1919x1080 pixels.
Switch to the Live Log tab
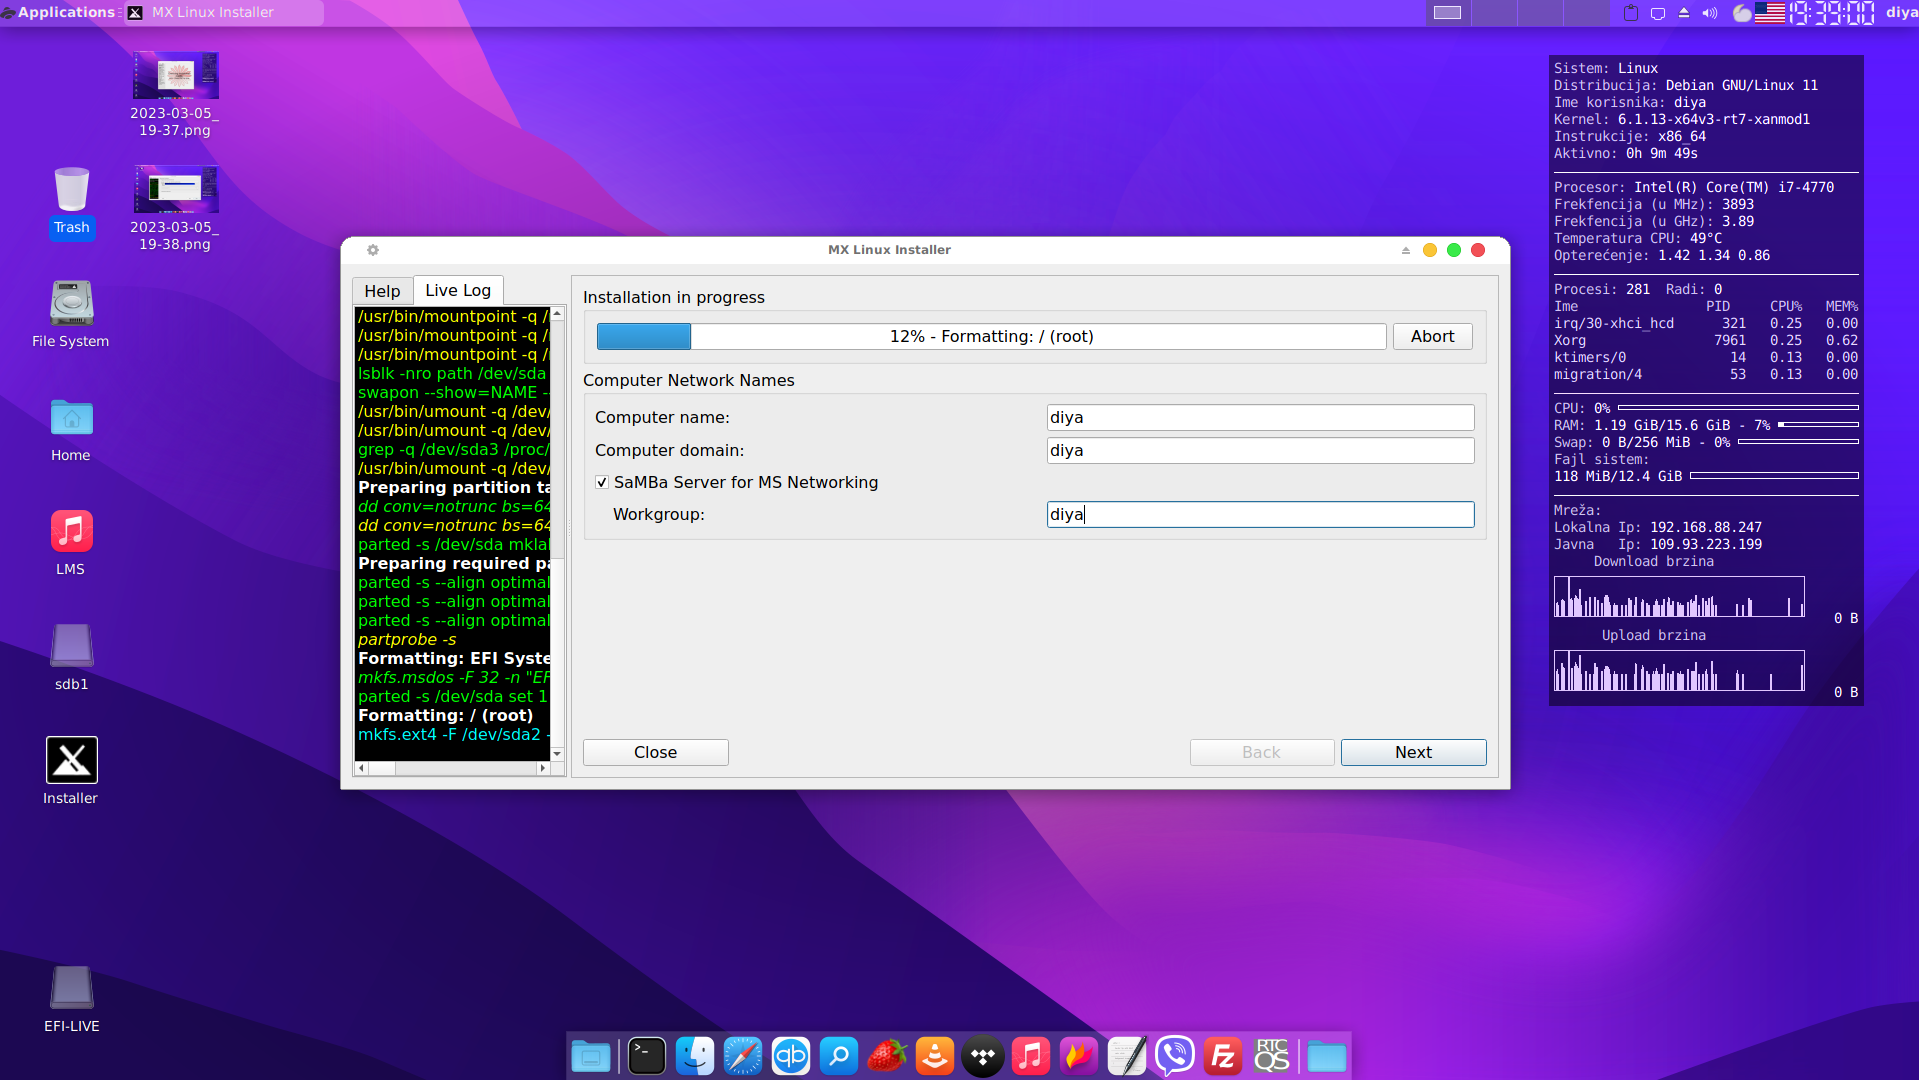(x=458, y=290)
